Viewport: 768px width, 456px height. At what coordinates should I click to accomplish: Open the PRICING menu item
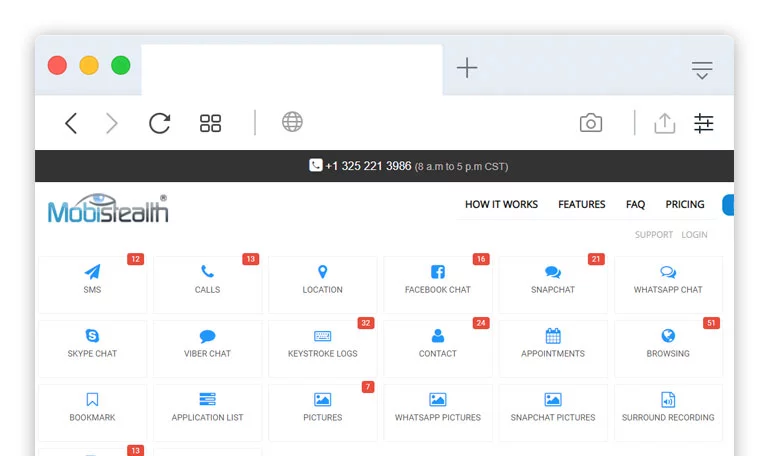(x=685, y=204)
